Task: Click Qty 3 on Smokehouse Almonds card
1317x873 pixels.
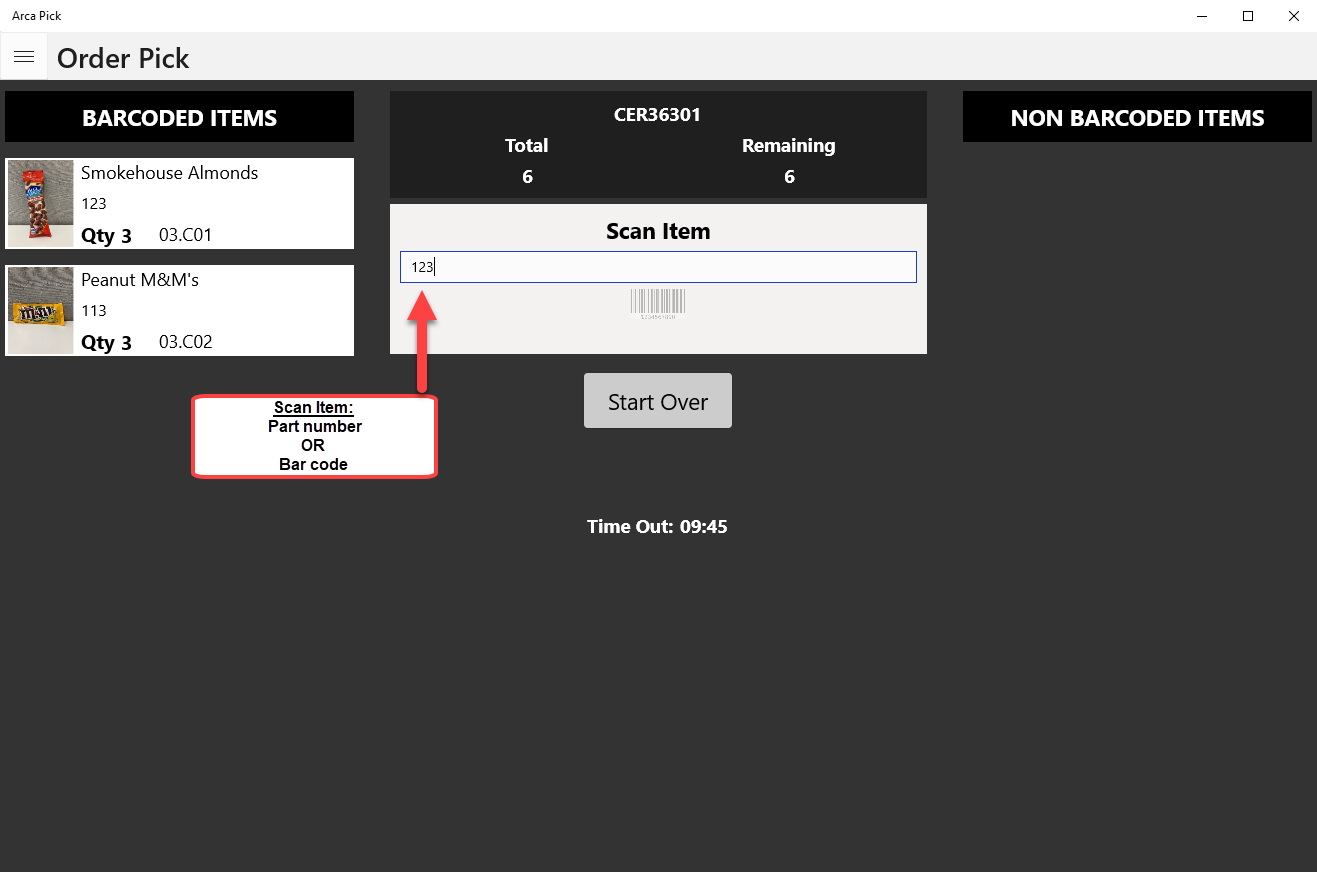Action: pyautogui.click(x=106, y=237)
